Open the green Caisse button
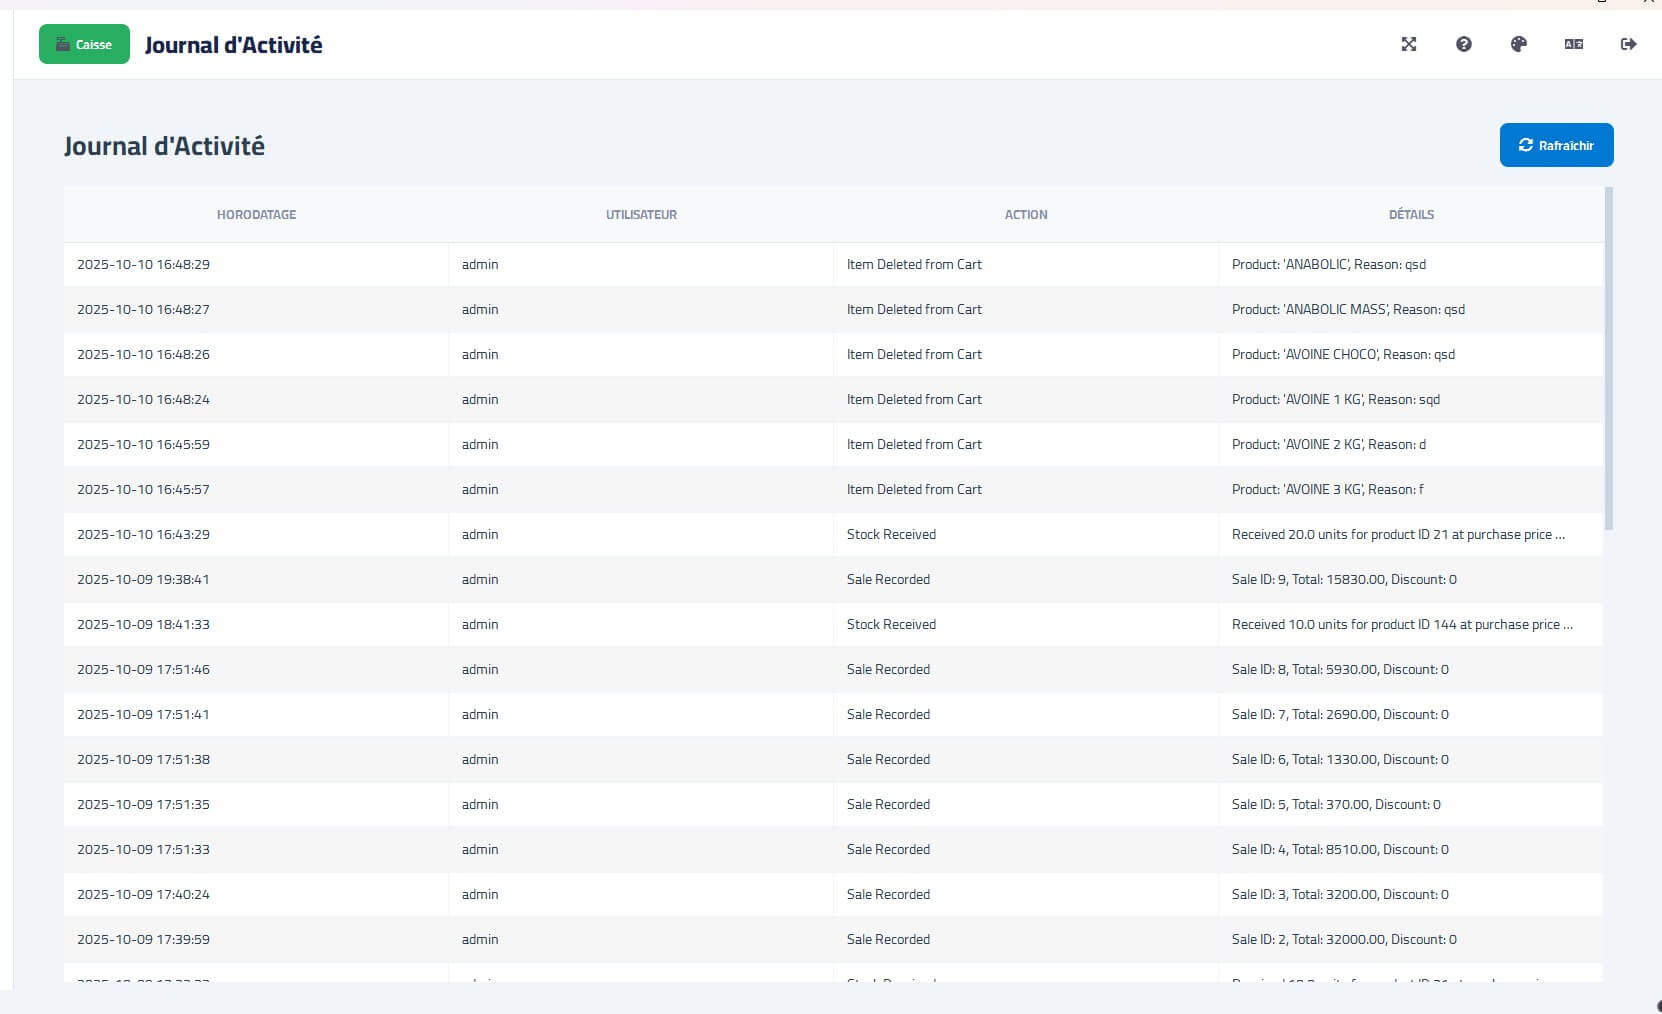 click(x=84, y=44)
